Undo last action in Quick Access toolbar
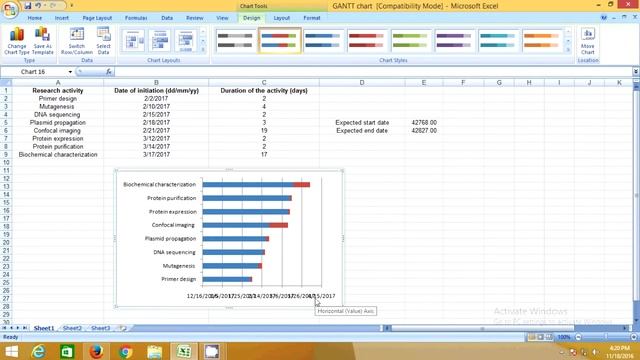Image resolution: width=640 pixels, height=360 pixels. click(x=38, y=6)
